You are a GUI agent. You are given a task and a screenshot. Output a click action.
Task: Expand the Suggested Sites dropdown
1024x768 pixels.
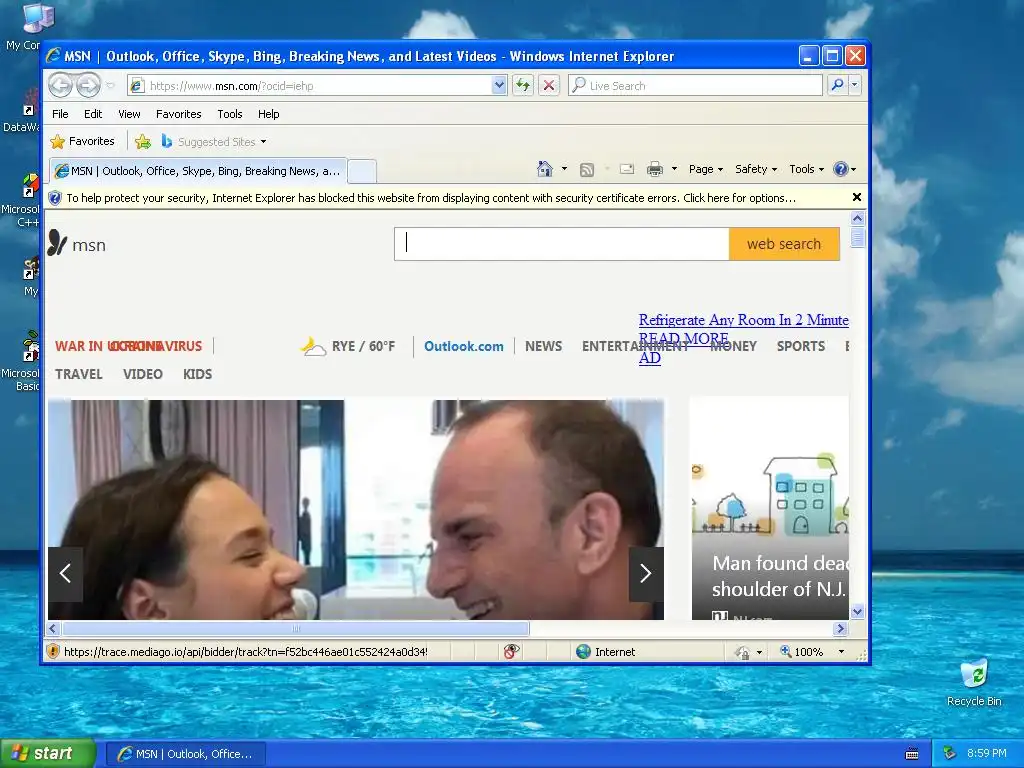[263, 142]
